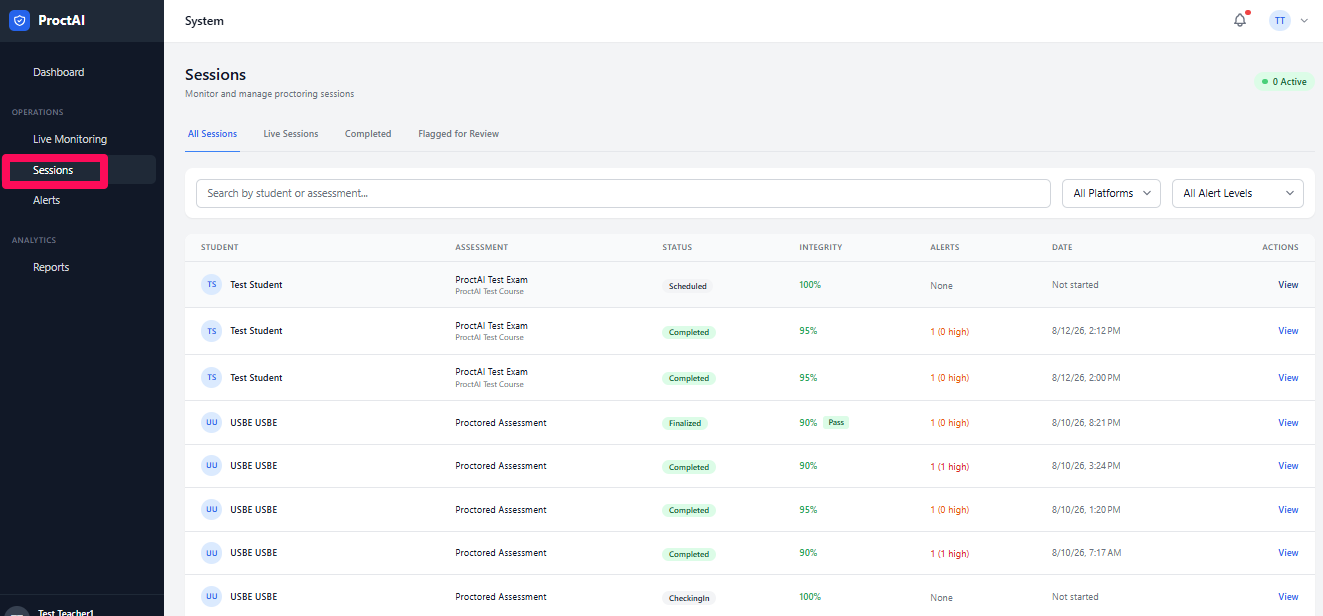The width and height of the screenshot is (1323, 616).
Task: Open View link for the Finalized session
Action: [x=1288, y=423]
